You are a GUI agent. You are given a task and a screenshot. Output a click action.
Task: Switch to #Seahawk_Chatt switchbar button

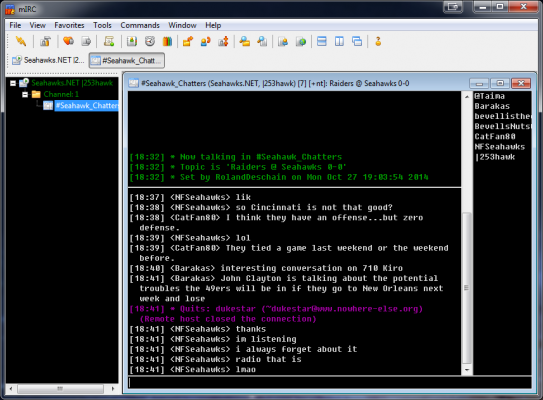127,61
